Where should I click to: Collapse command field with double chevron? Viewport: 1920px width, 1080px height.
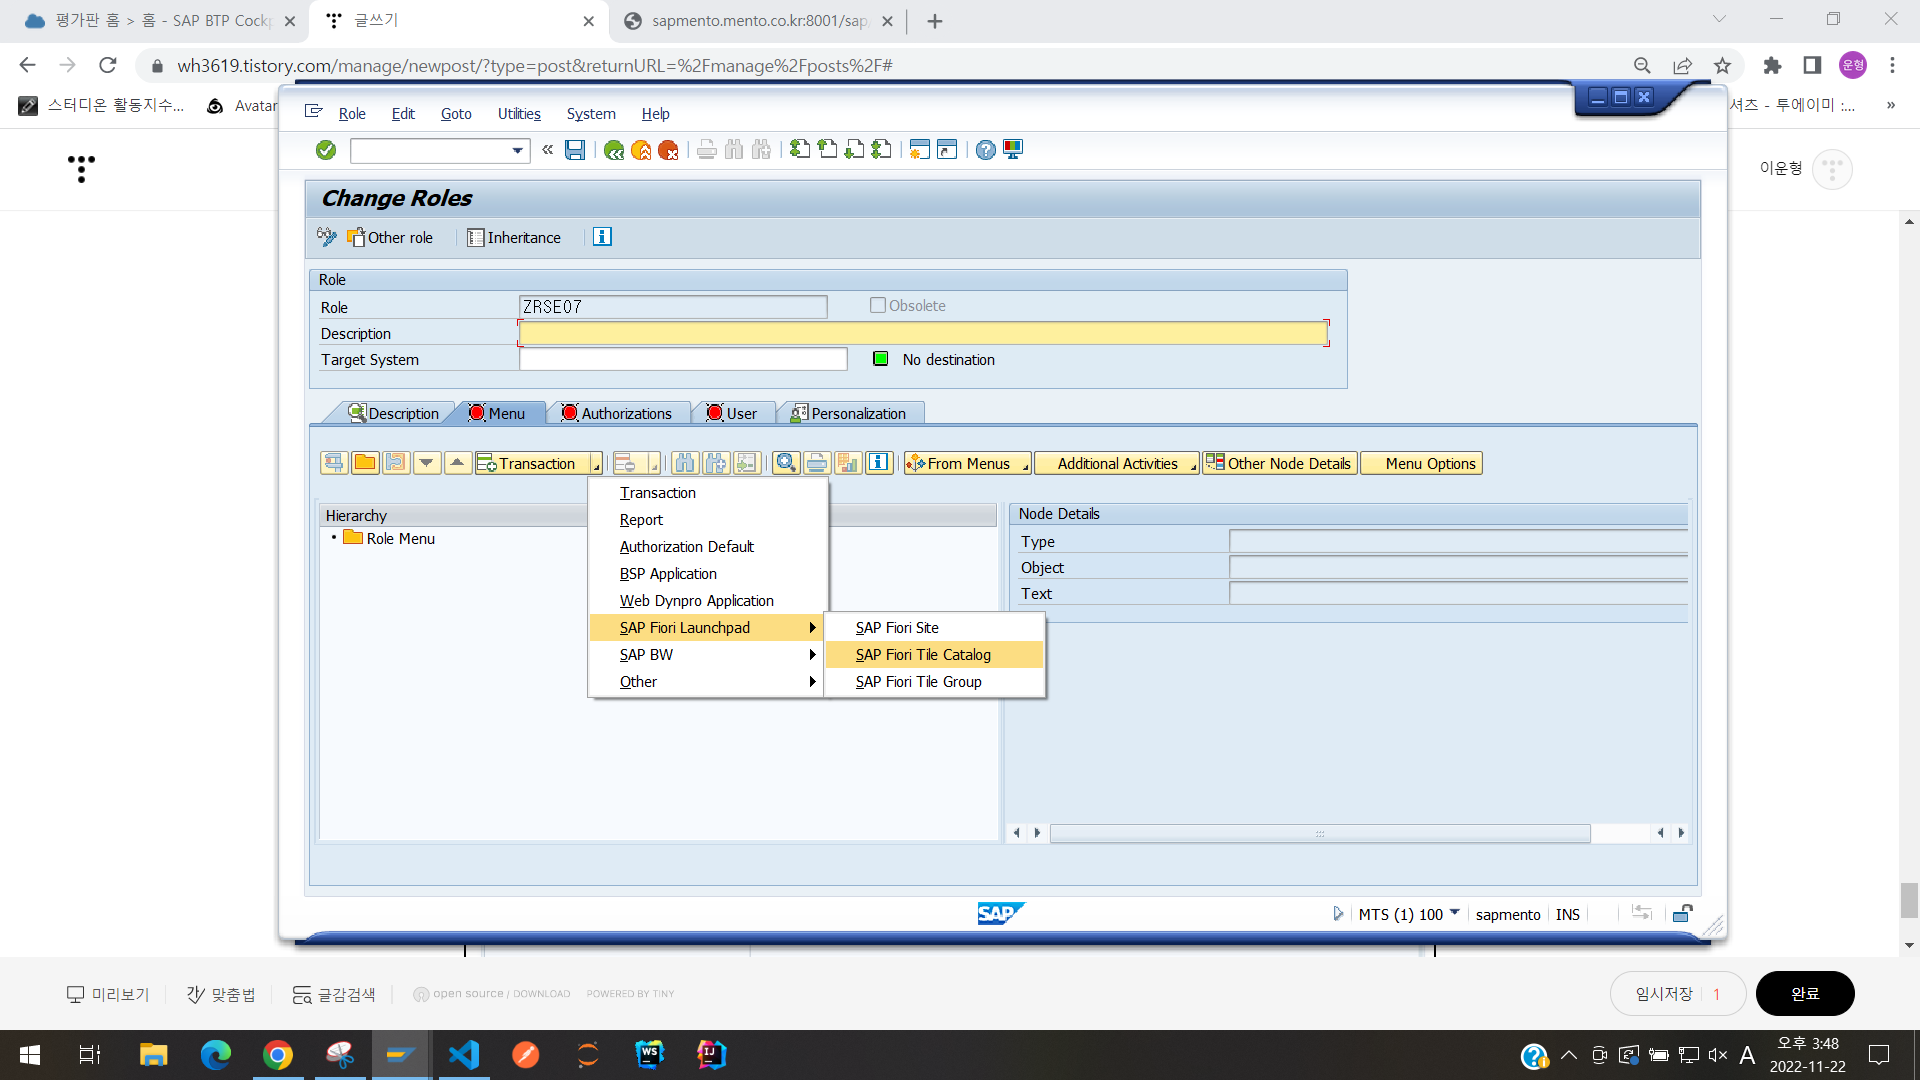547,150
